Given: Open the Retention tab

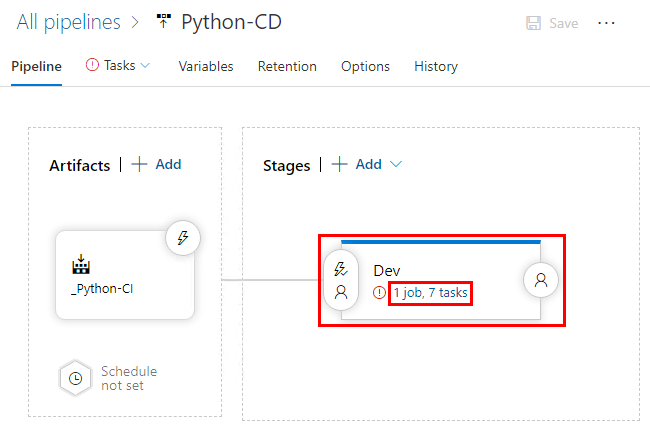Looking at the screenshot, I should coord(287,66).
